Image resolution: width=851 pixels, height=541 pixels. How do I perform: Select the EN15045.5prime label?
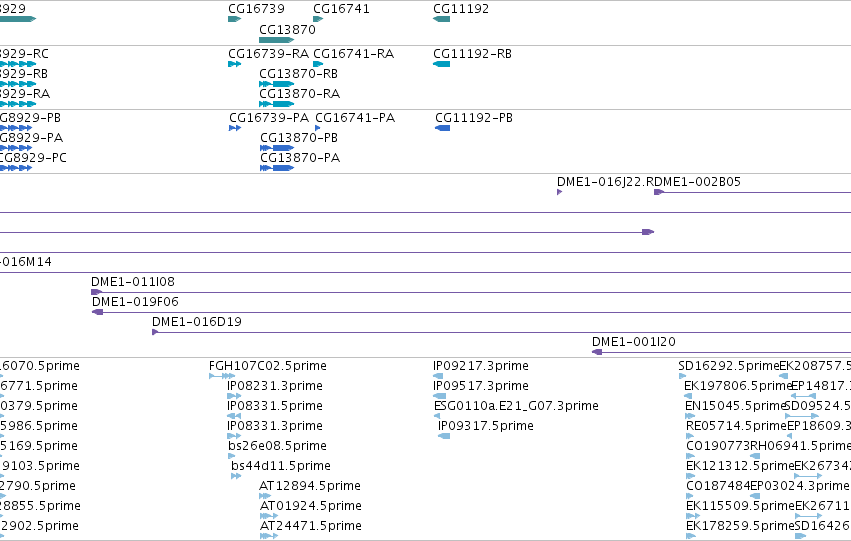(x=736, y=406)
